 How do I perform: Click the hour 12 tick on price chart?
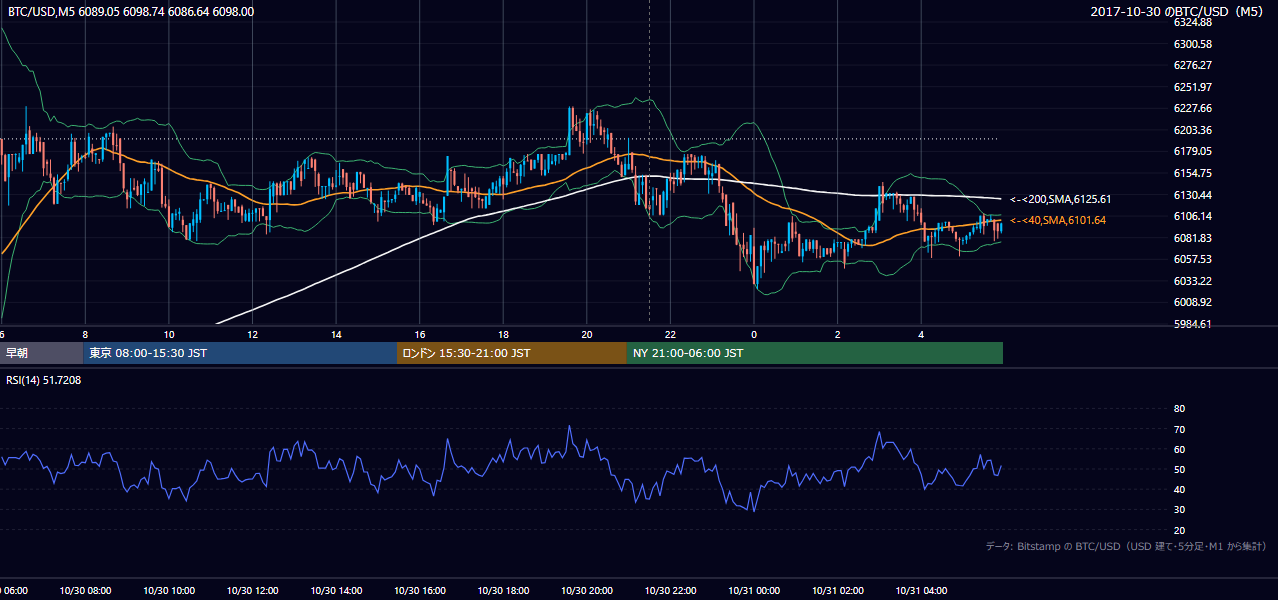(253, 335)
